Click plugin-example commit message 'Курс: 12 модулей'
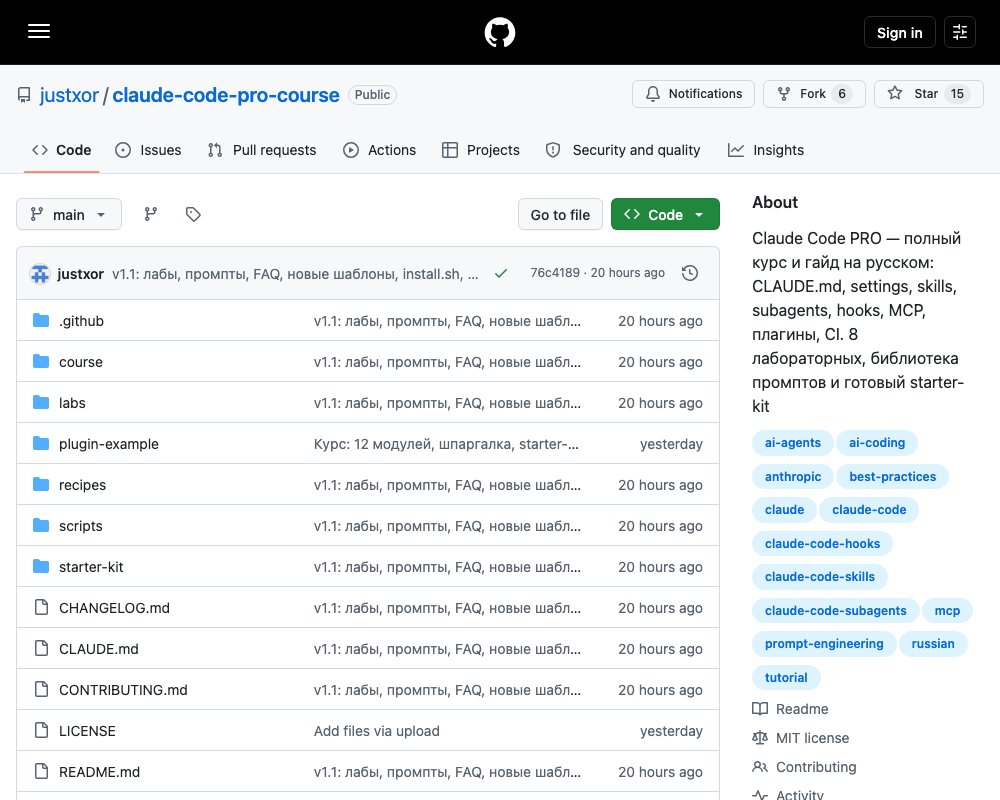1000x800 pixels. tap(446, 444)
